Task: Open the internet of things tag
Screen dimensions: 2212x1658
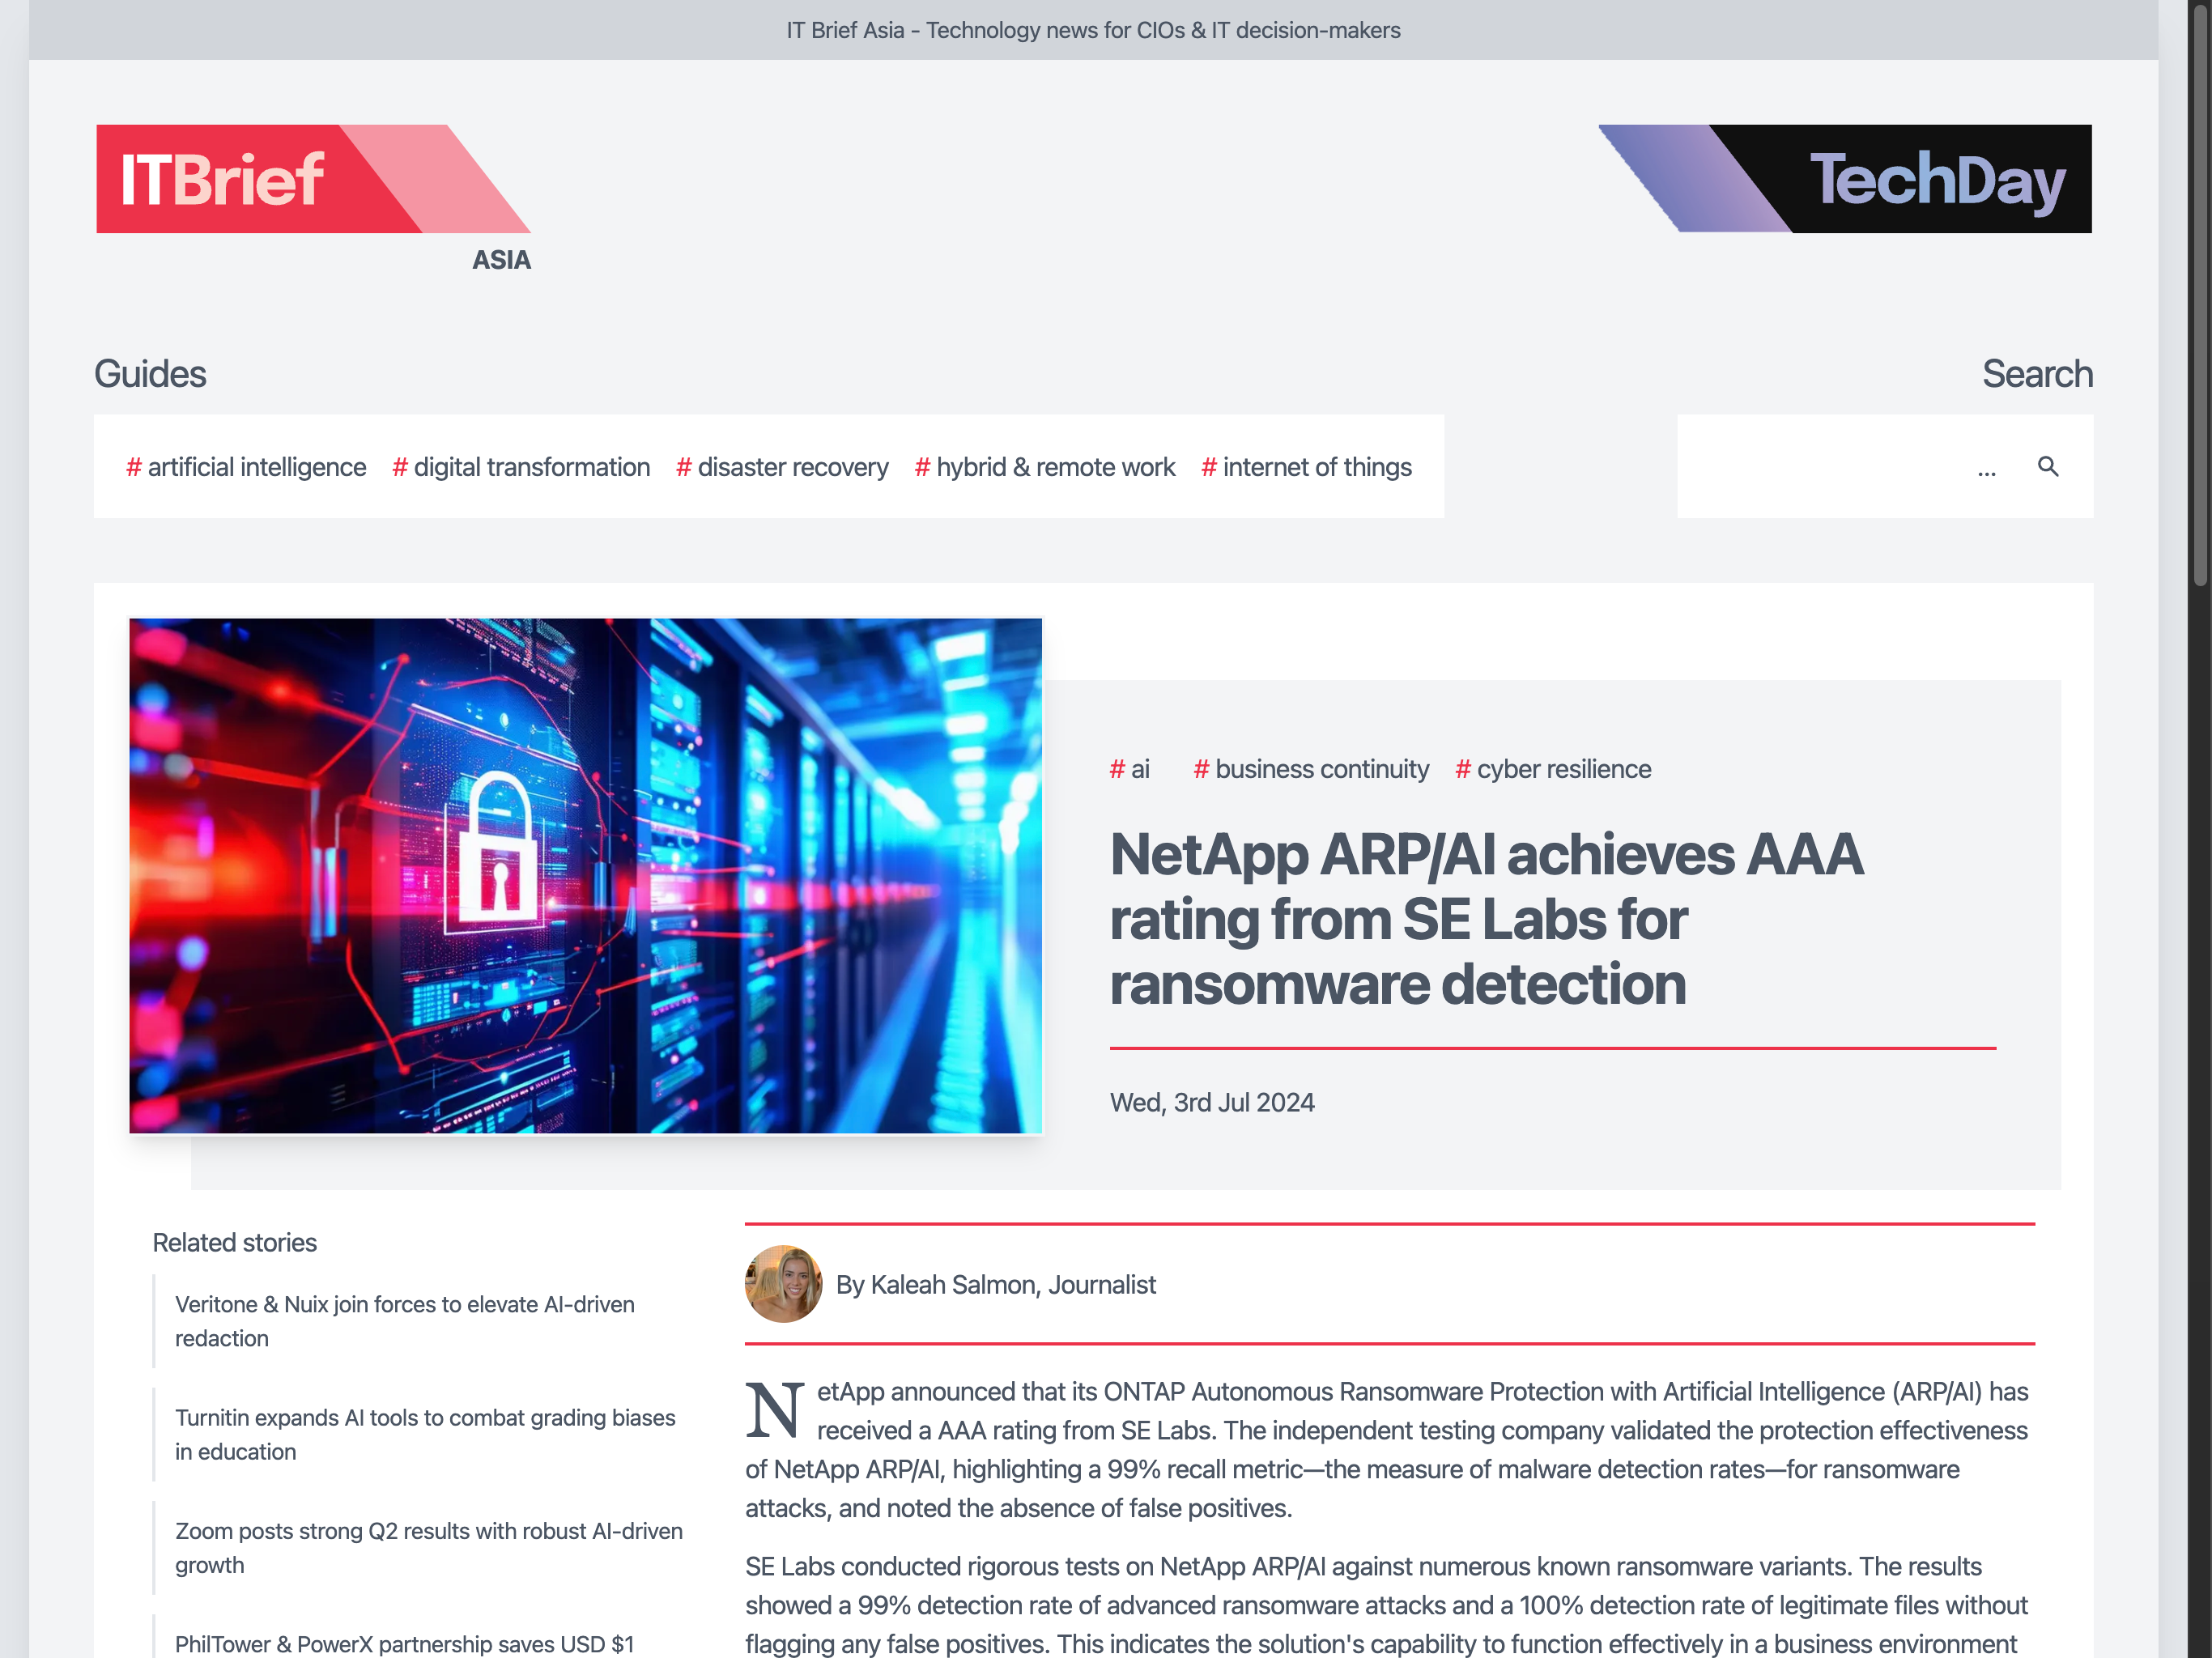Action: point(1307,467)
